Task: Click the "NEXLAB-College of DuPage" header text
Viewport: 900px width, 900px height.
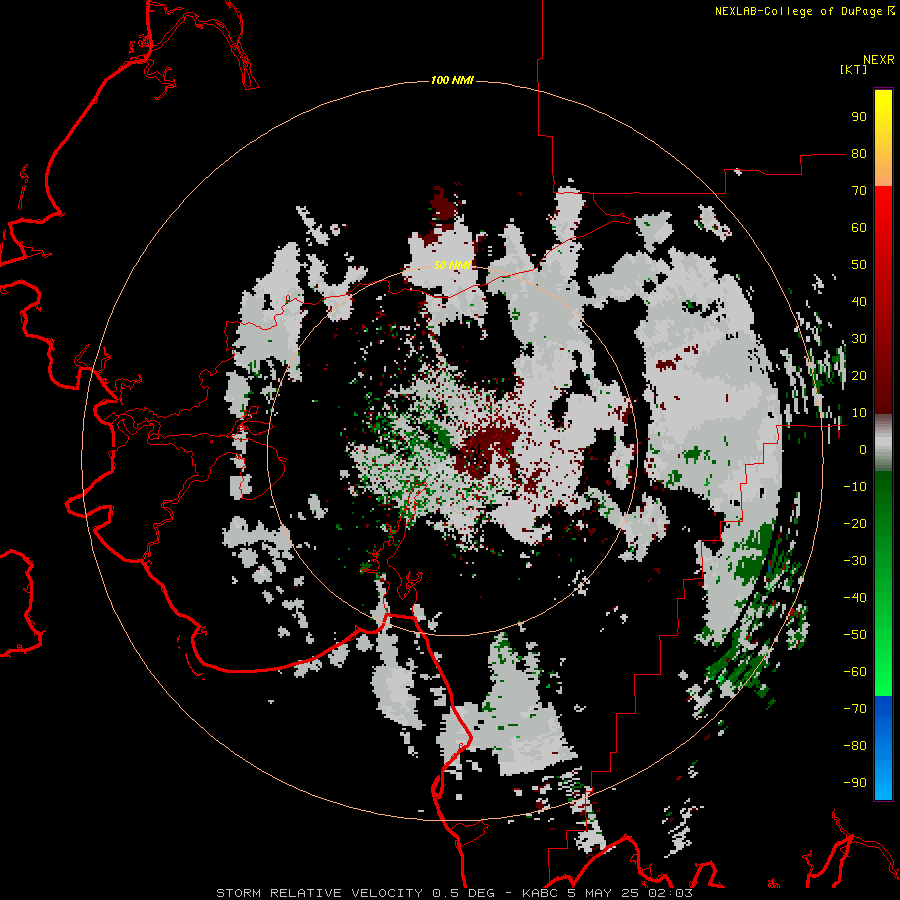Action: (x=798, y=11)
